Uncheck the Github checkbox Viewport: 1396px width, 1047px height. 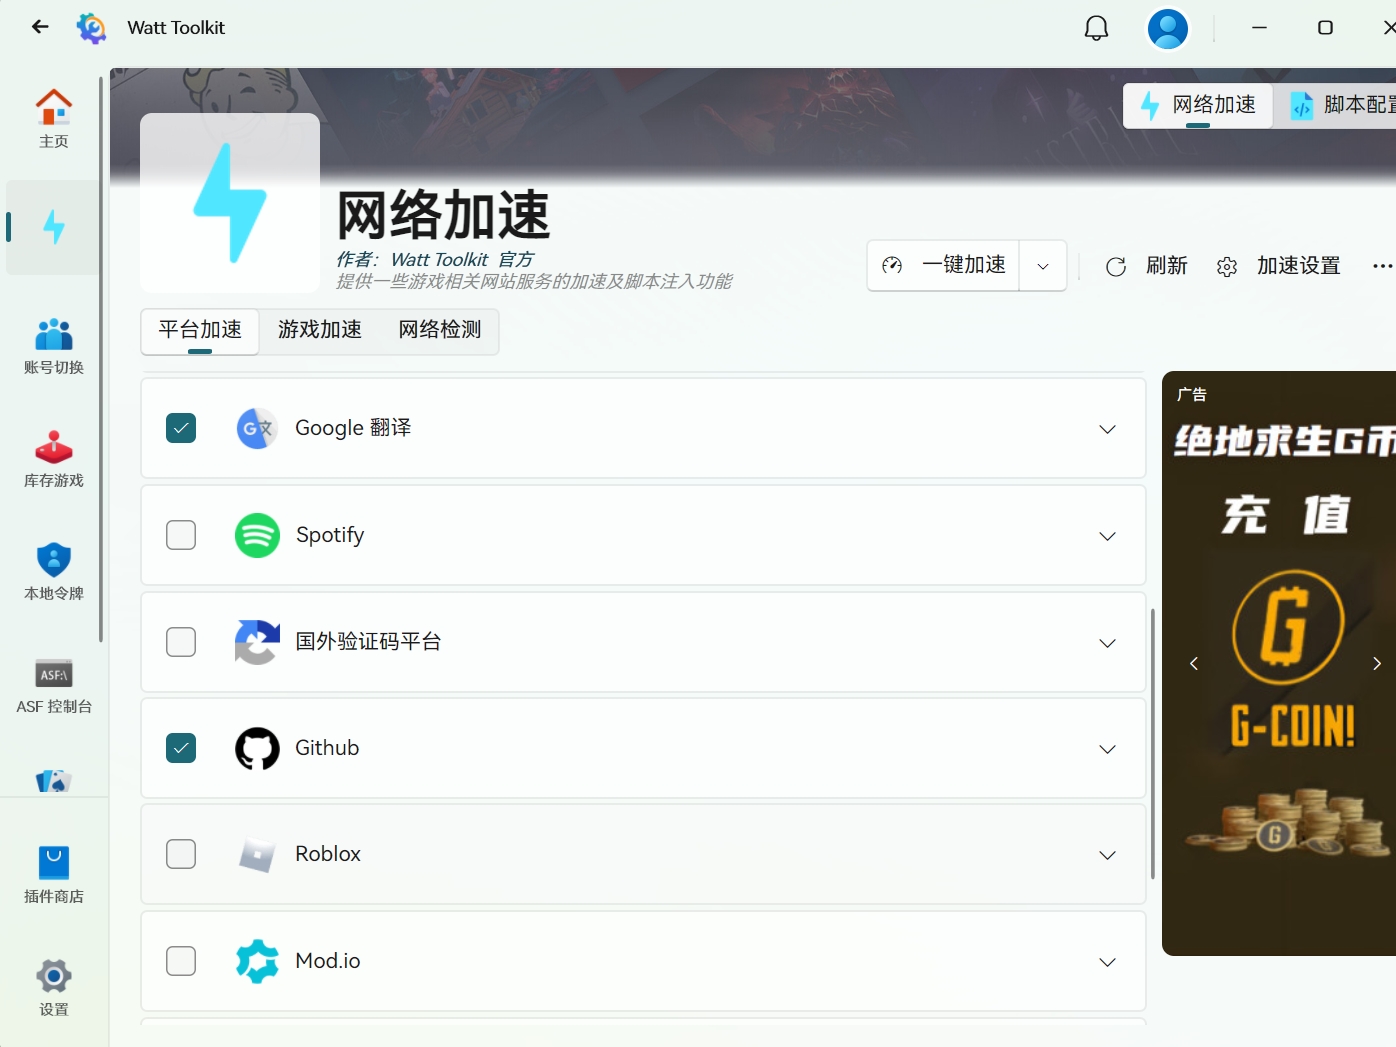tap(181, 748)
